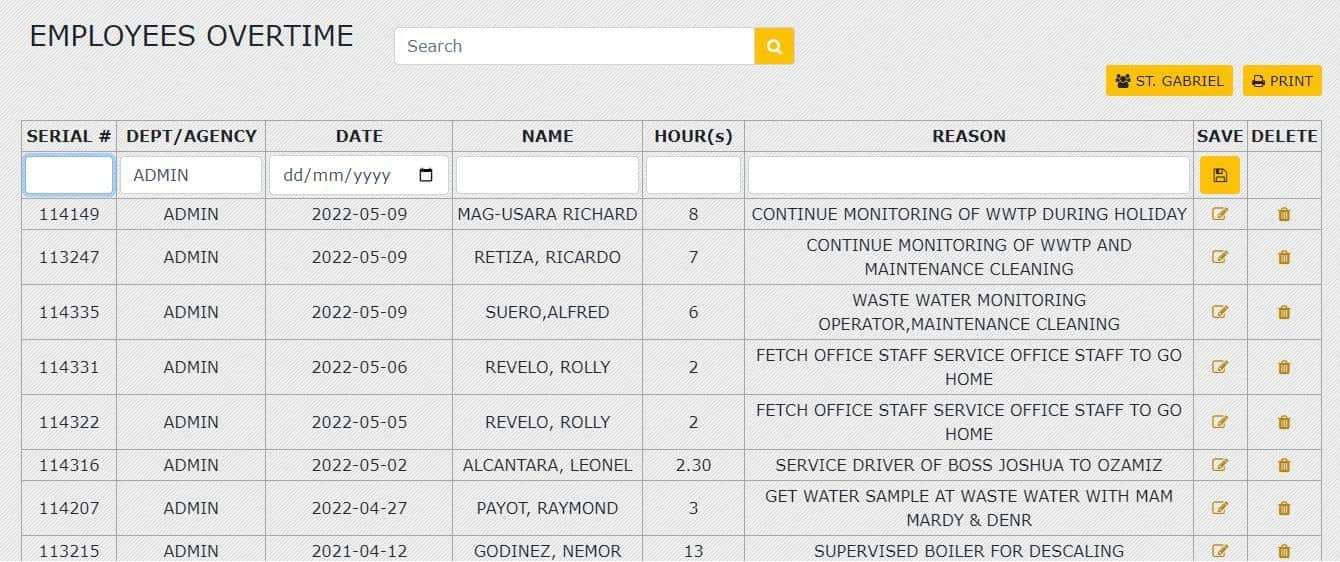The width and height of the screenshot is (1340, 562).
Task: Edit the SUERO,ALFRED overtime entry
Action: point(1219,312)
